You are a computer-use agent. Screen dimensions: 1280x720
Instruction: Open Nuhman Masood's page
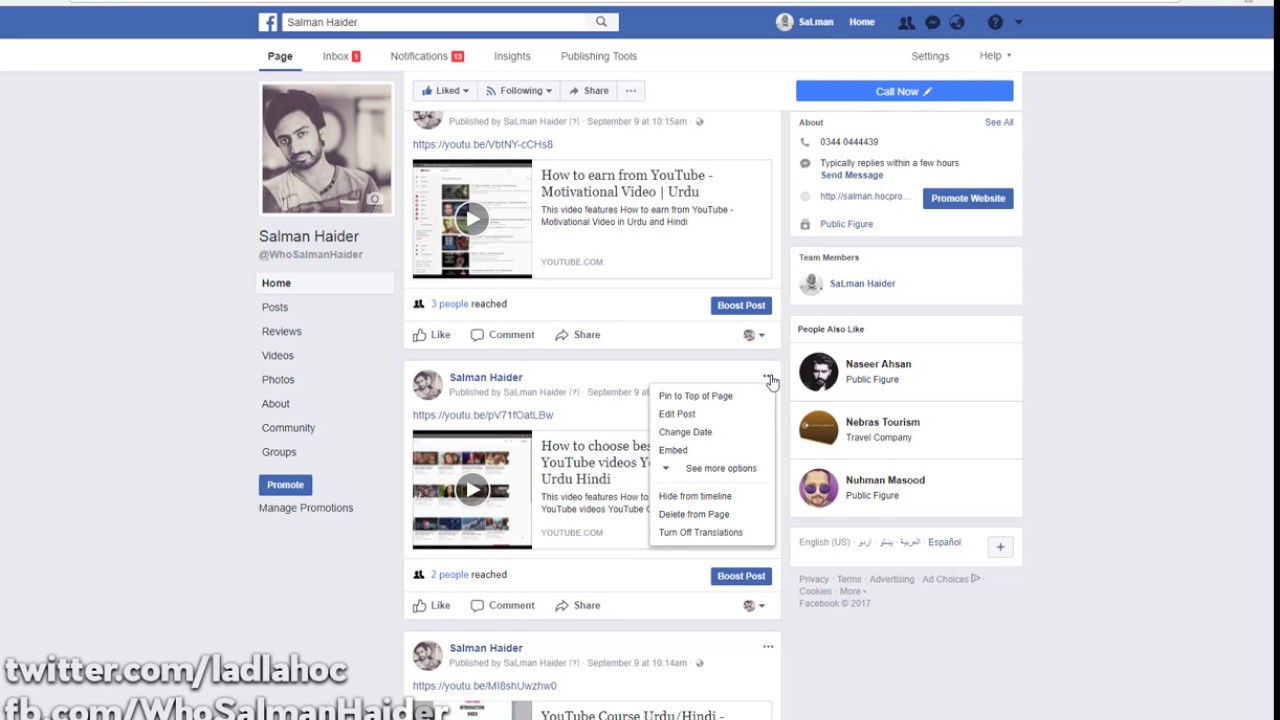tap(885, 480)
